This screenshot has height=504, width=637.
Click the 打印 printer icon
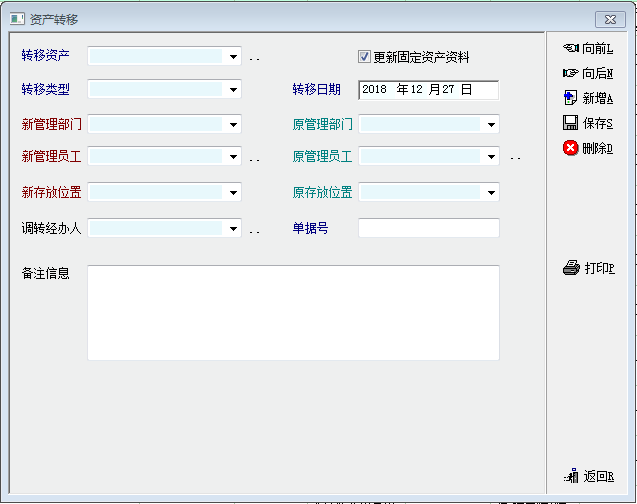(571, 267)
